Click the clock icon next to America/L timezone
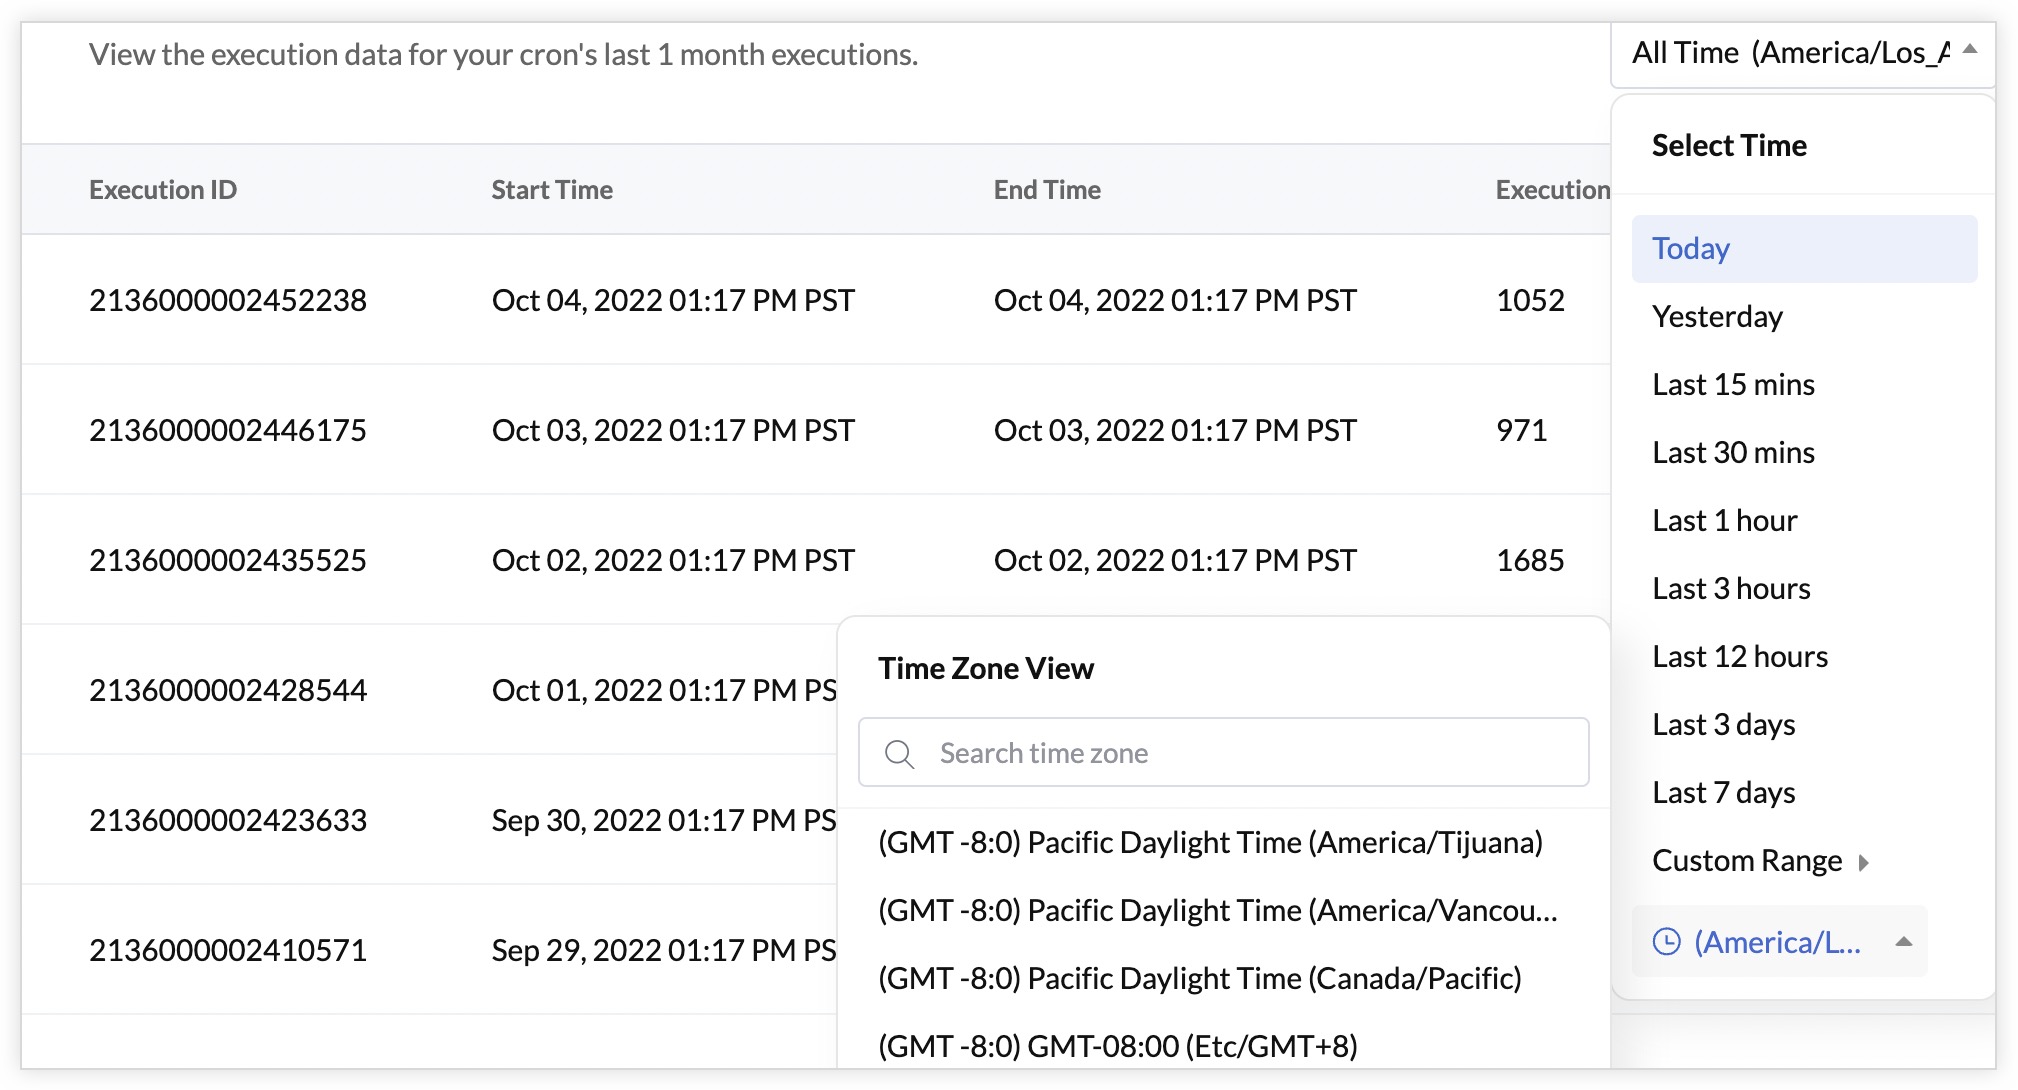Viewport: 2018px width, 1090px height. tap(1666, 941)
